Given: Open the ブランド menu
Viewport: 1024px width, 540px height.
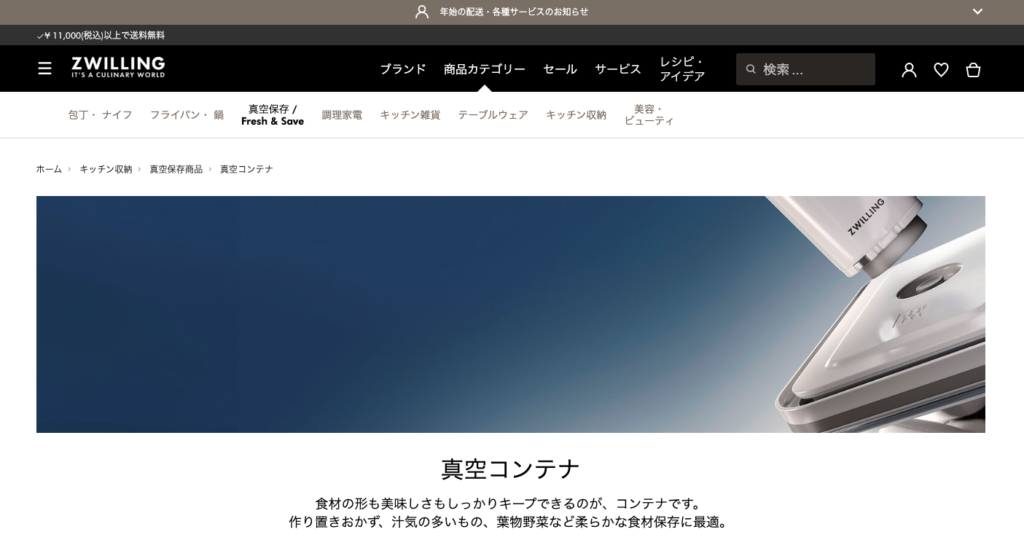Looking at the screenshot, I should [403, 69].
